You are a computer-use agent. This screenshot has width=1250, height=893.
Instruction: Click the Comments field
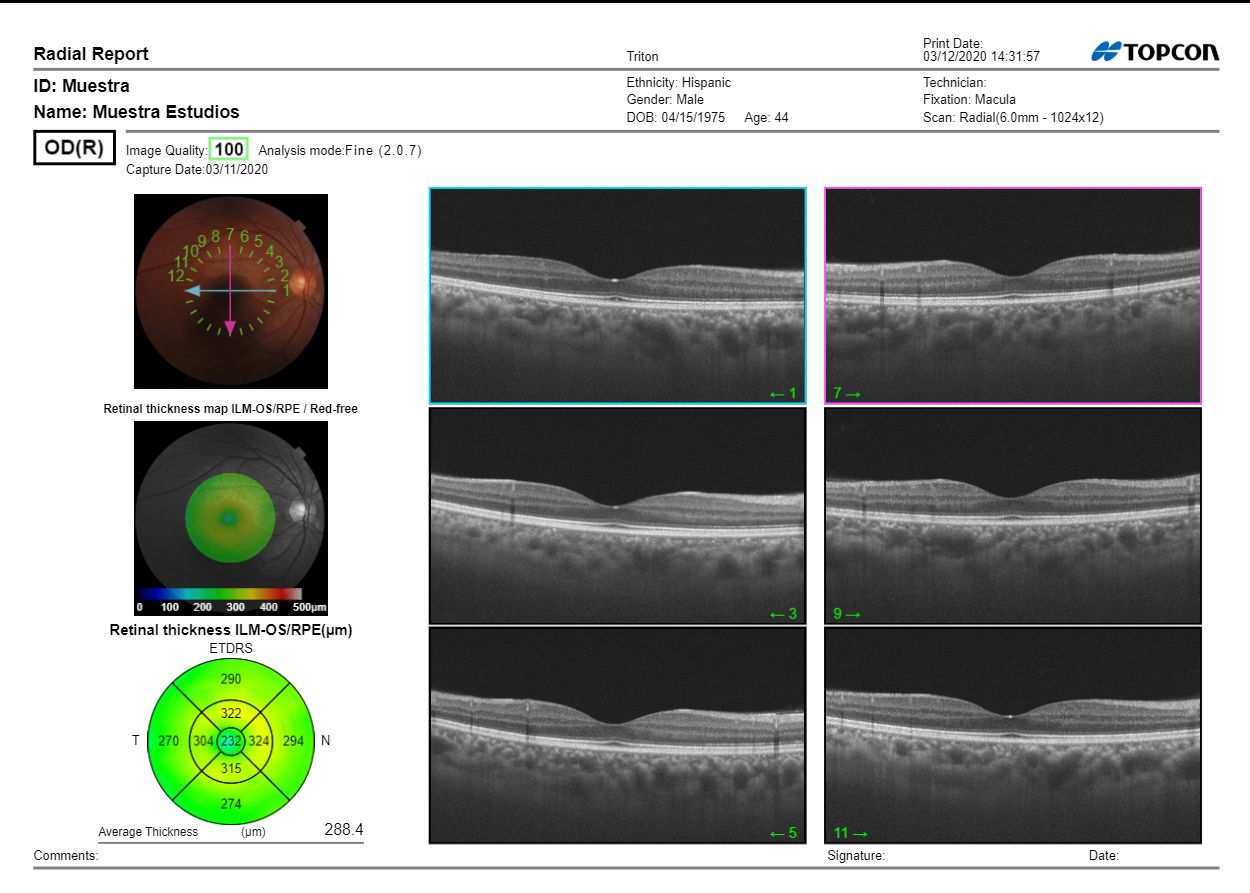250,856
